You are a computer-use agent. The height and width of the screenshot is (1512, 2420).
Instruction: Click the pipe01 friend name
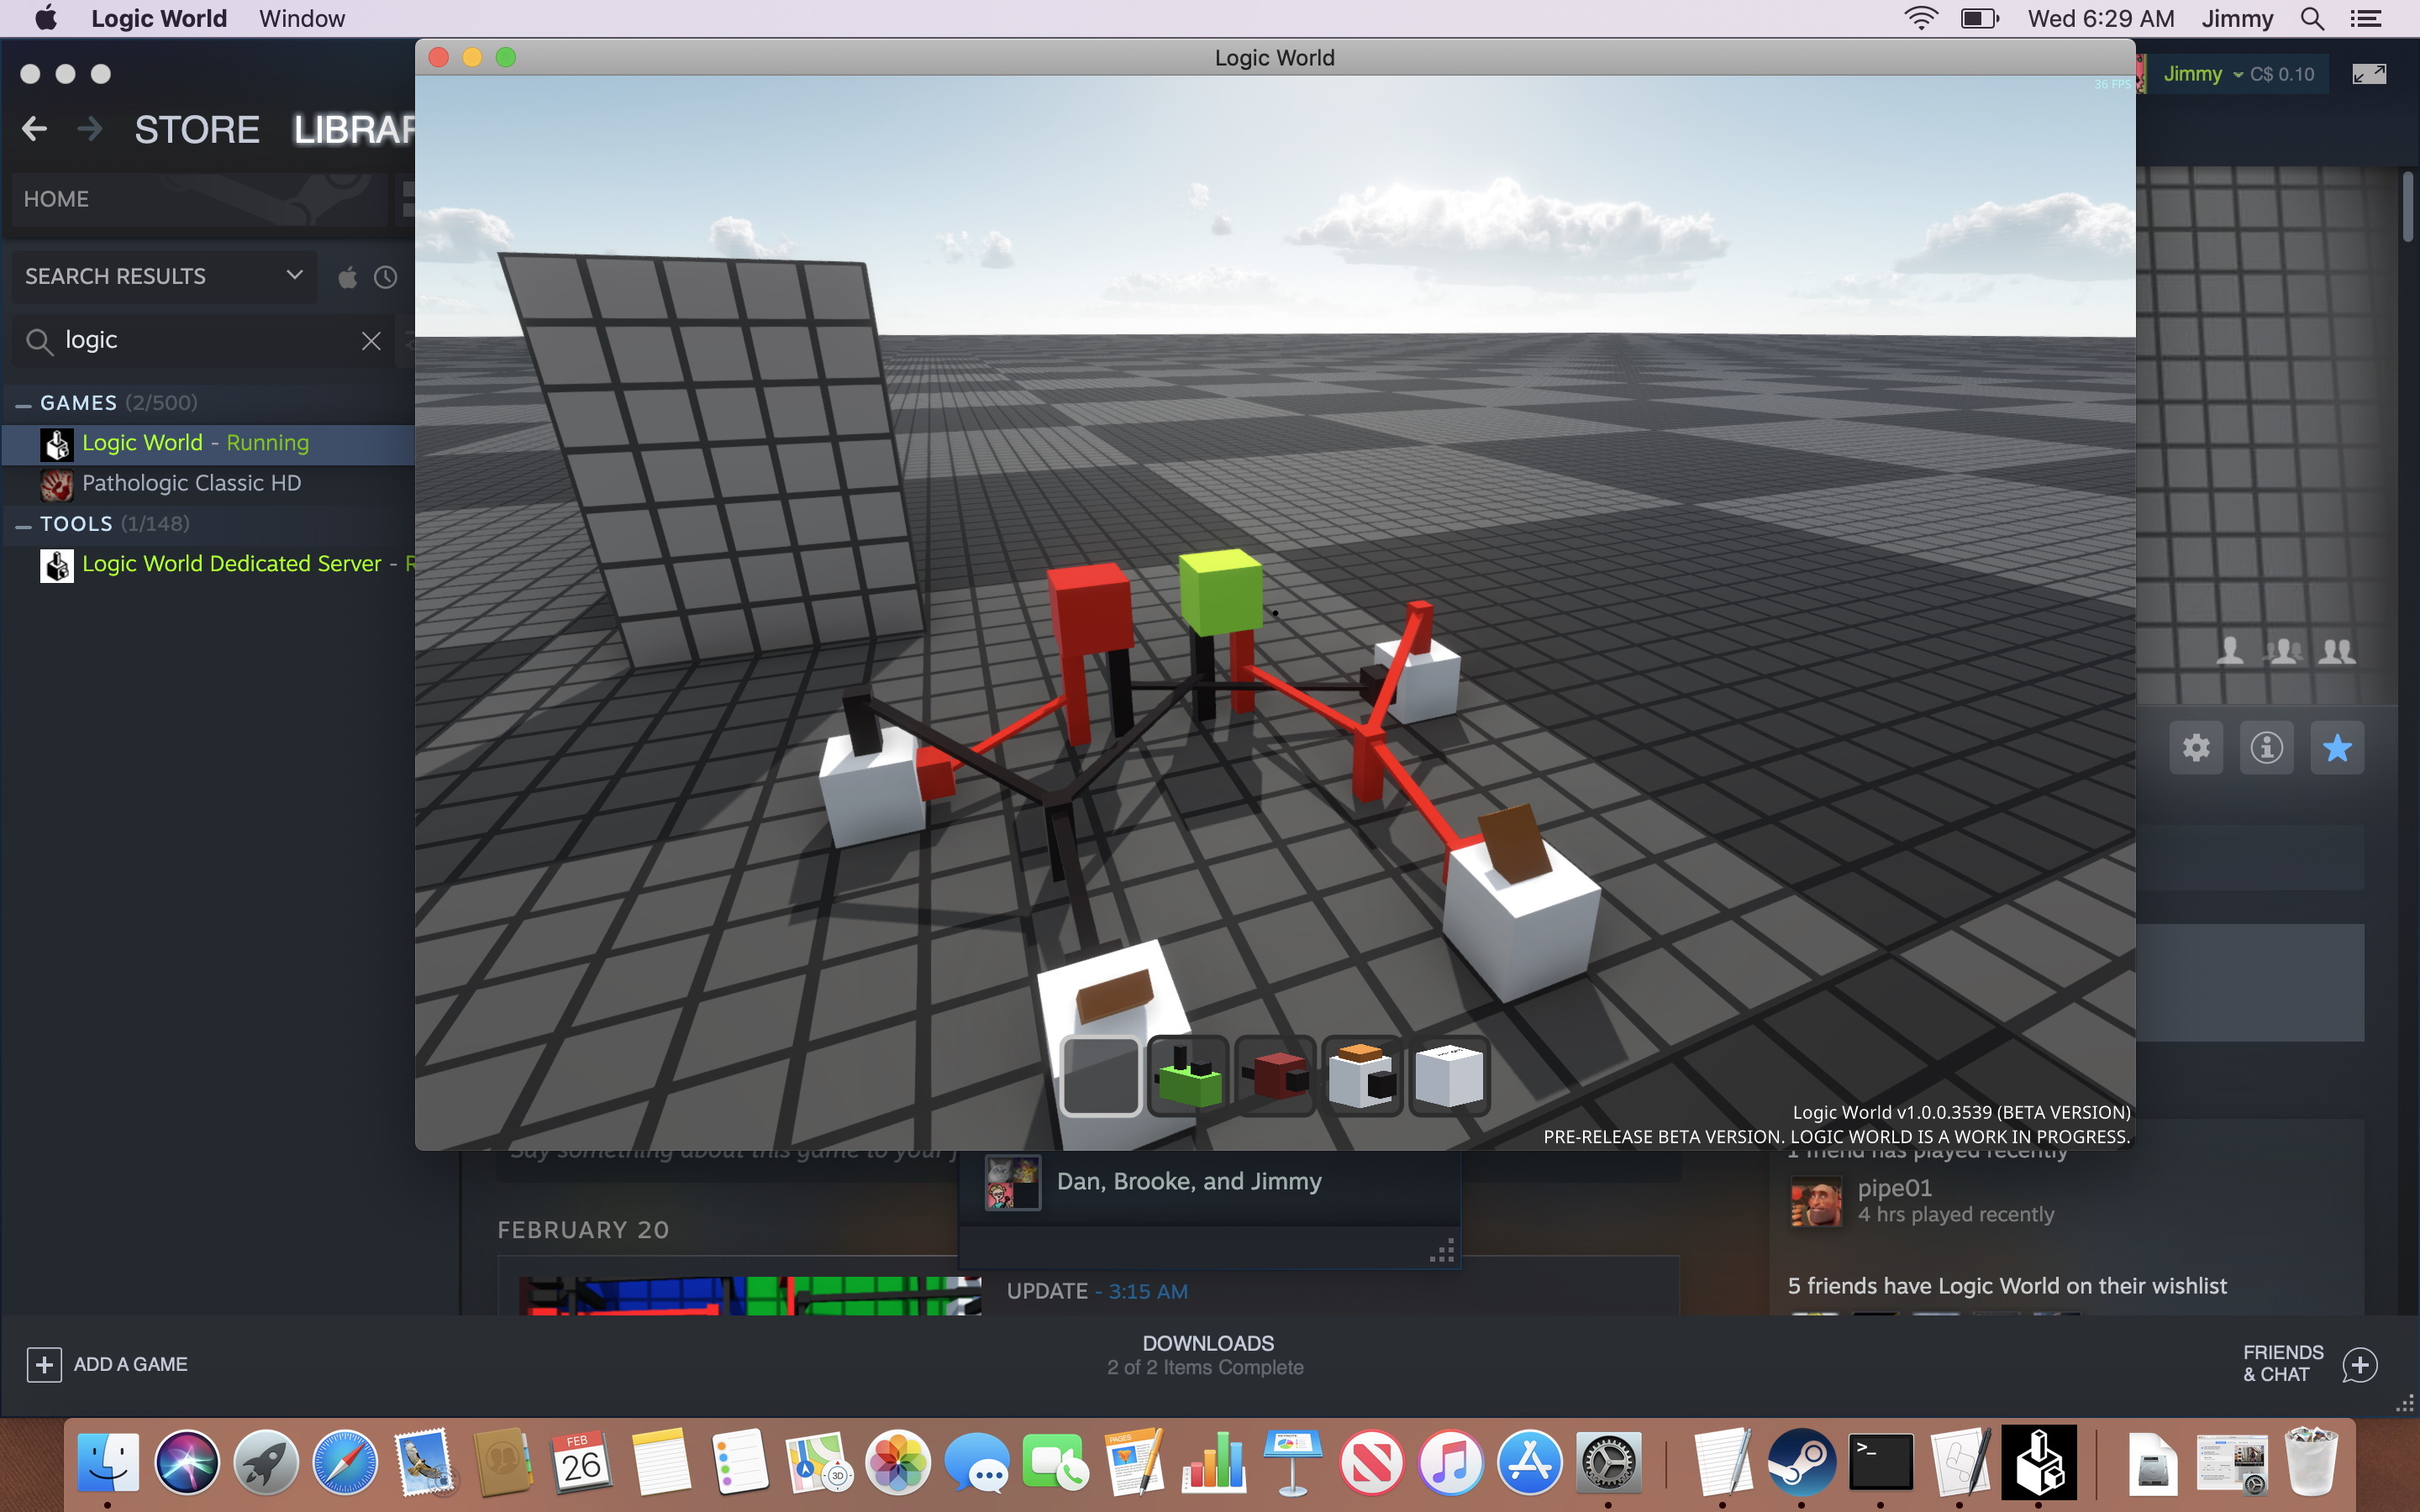point(1895,1188)
